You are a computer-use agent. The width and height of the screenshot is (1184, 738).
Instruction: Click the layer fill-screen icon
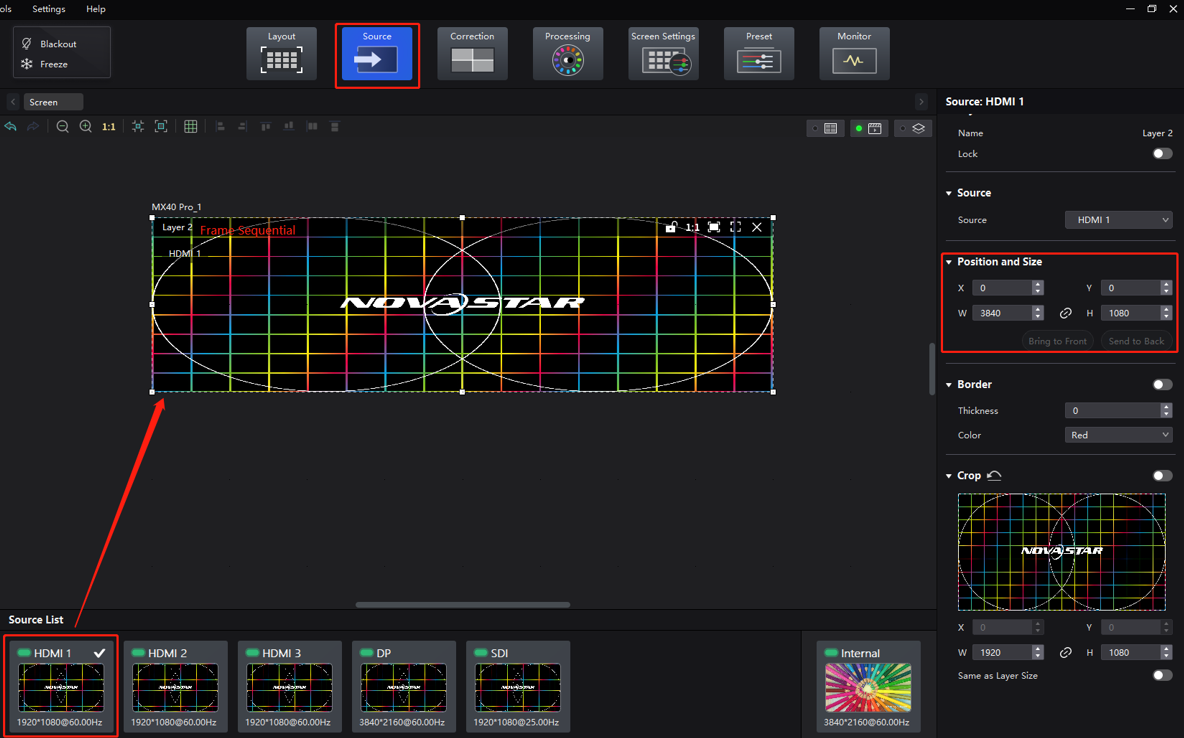(714, 227)
